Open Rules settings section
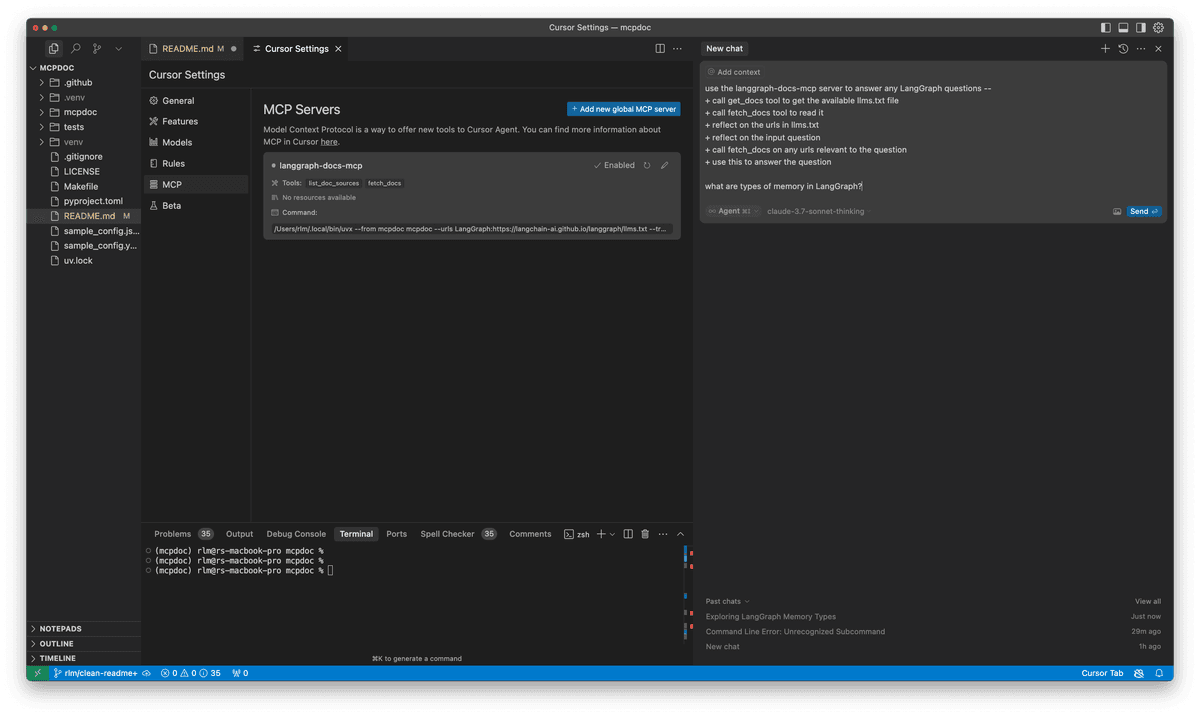 click(x=196, y=164)
